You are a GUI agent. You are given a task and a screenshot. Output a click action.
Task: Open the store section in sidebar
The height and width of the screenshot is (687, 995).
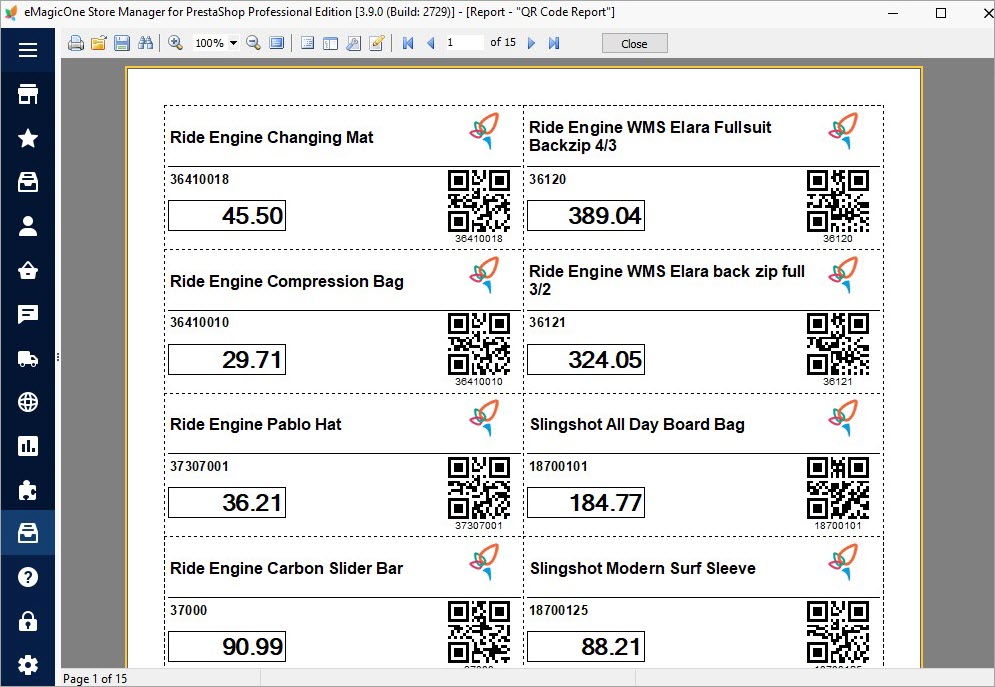tap(28, 94)
